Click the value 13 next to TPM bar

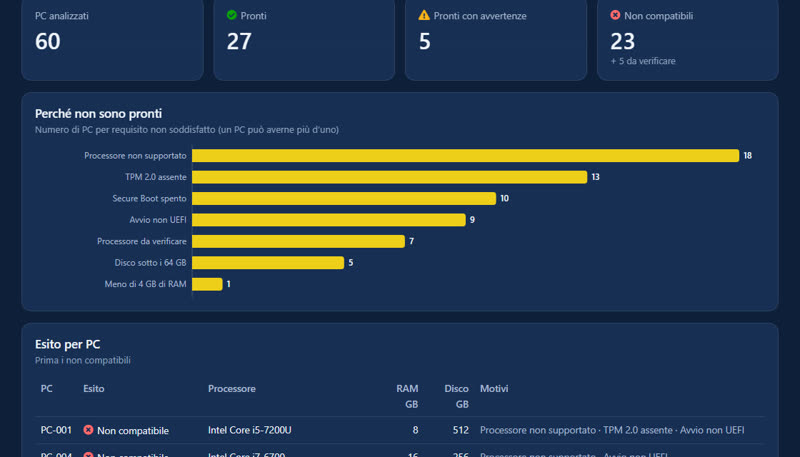(x=595, y=177)
